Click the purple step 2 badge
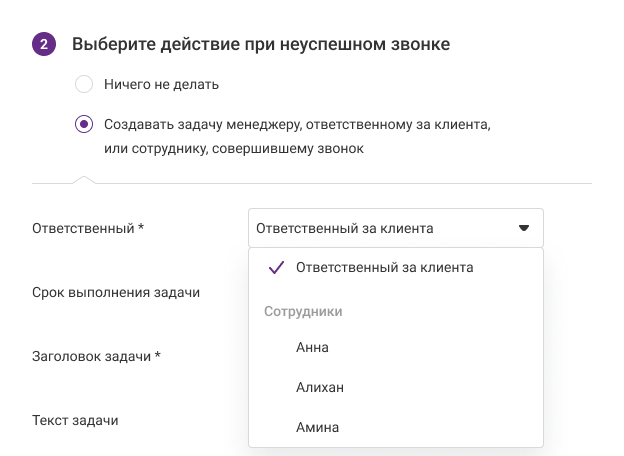The width and height of the screenshot is (624, 456). pyautogui.click(x=44, y=45)
